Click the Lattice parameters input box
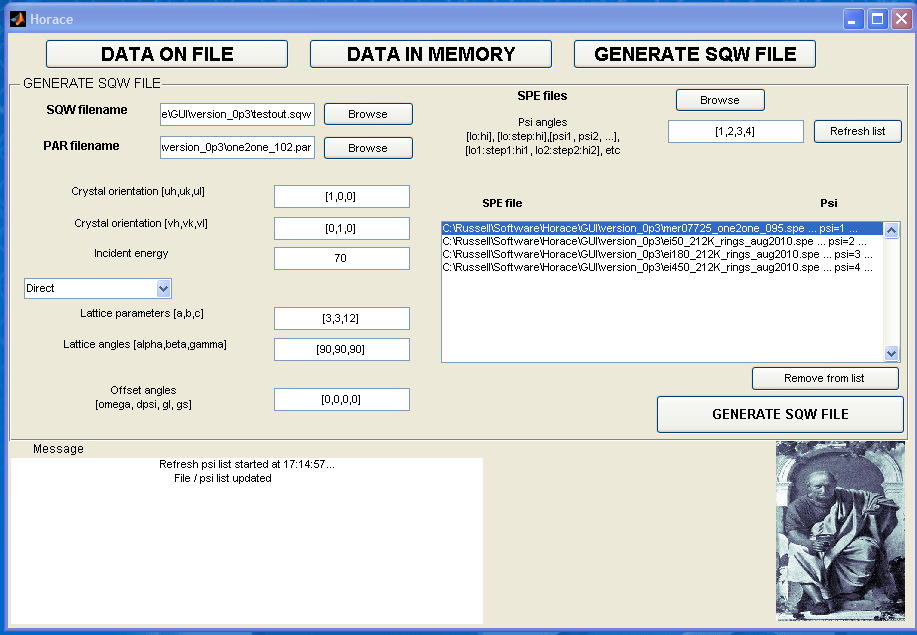The height and width of the screenshot is (635, 917). [x=342, y=318]
